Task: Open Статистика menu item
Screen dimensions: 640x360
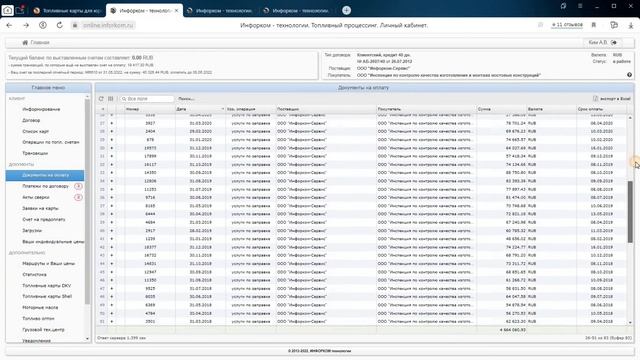Action: coord(34,275)
